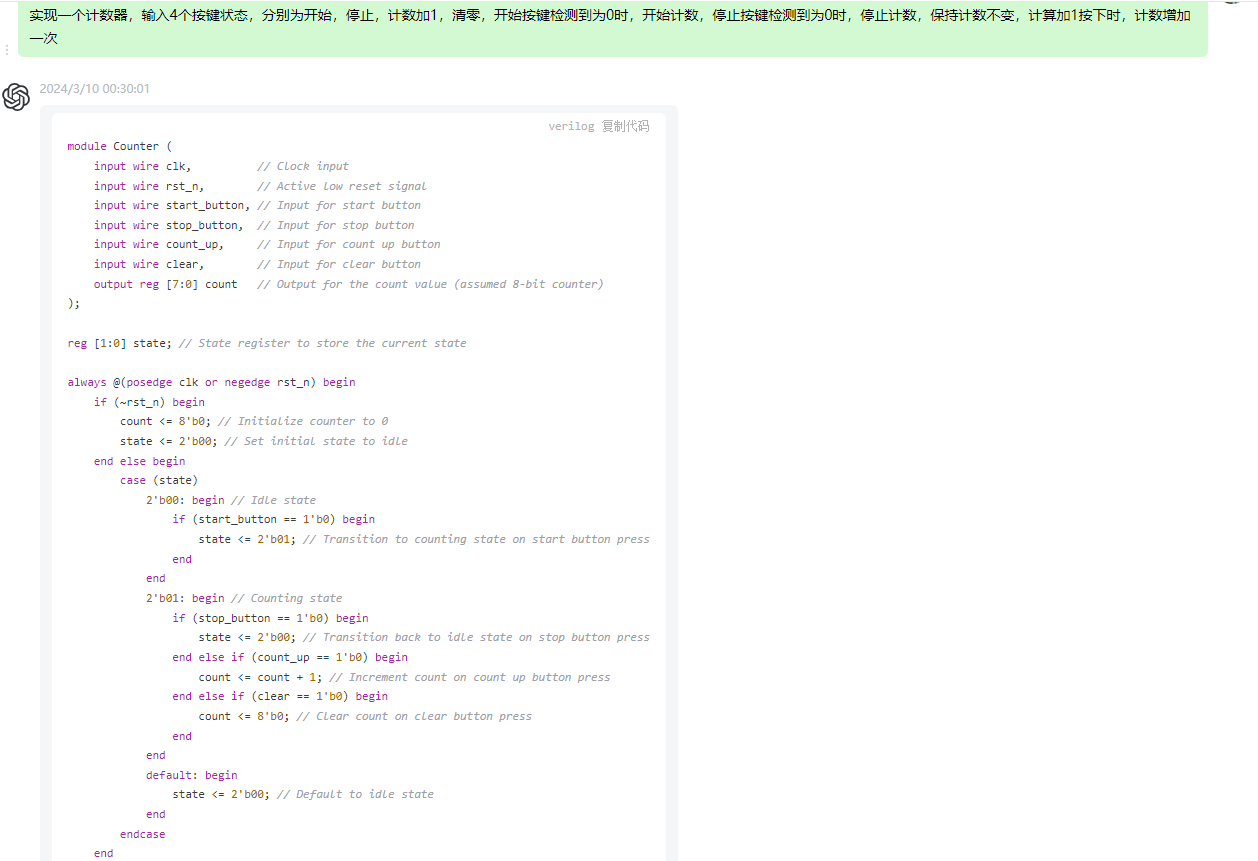The image size is (1258, 861).
Task: Click the 'input wire clk' declaration line
Action: pos(142,166)
